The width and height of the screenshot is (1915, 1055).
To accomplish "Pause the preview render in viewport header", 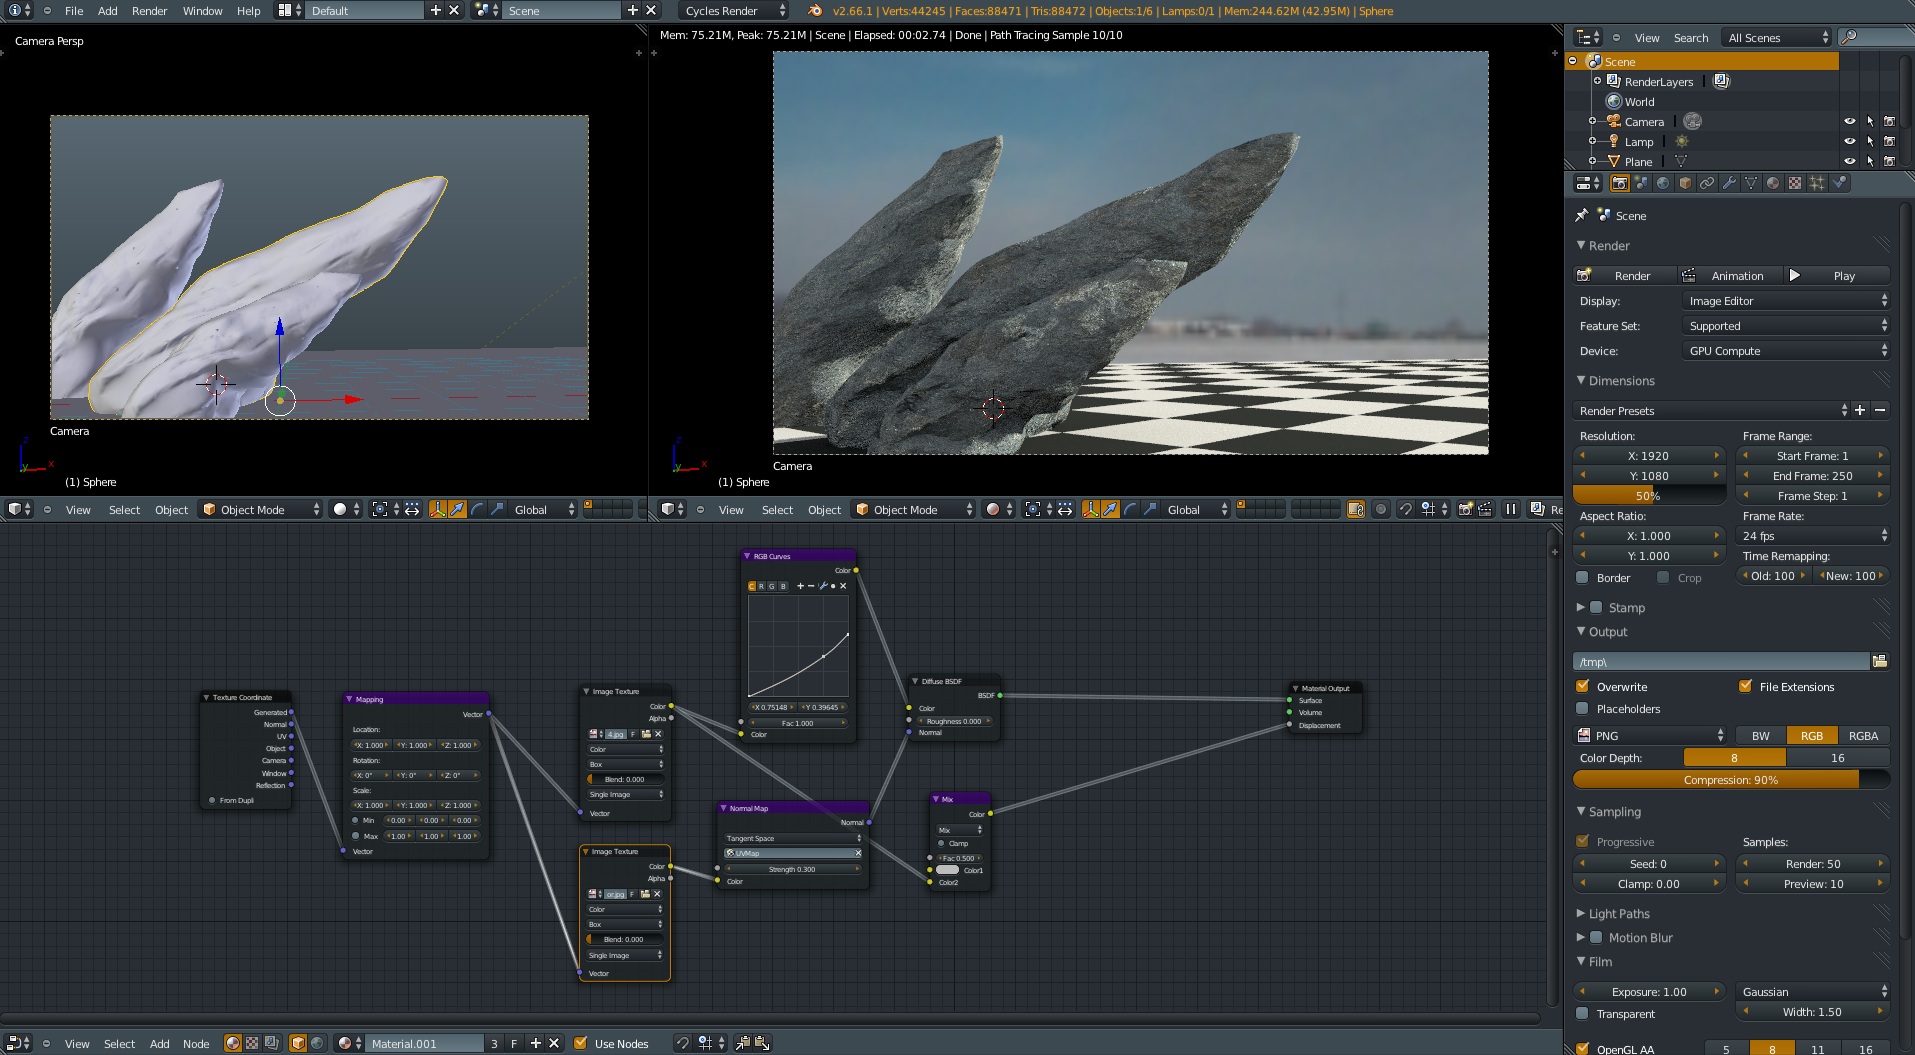I will [x=1511, y=509].
